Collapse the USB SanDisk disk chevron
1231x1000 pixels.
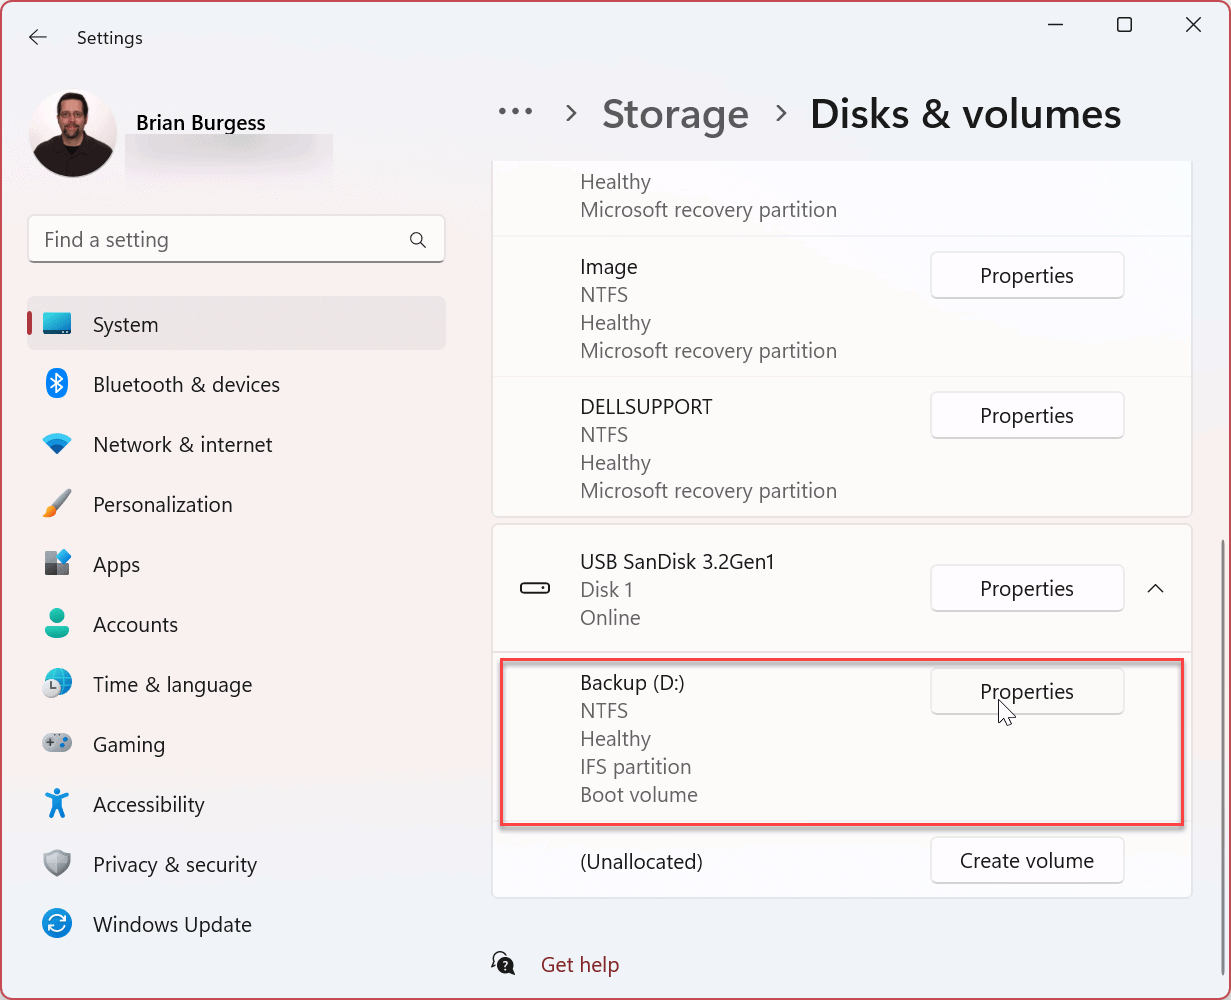click(x=1155, y=589)
